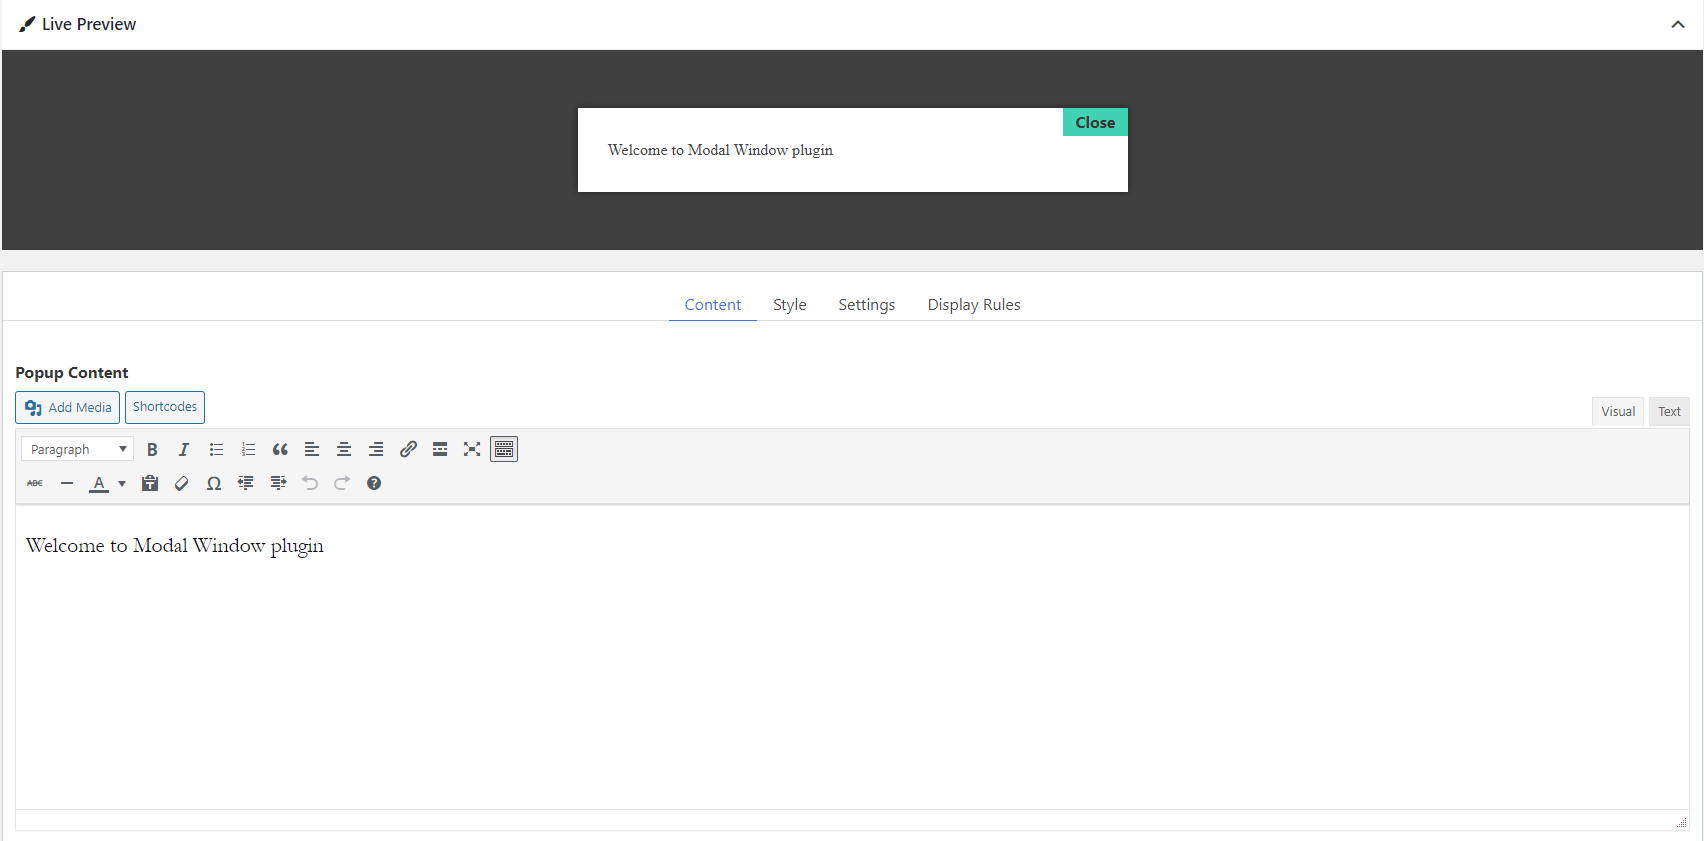Click the insert/edit link icon

(x=408, y=450)
